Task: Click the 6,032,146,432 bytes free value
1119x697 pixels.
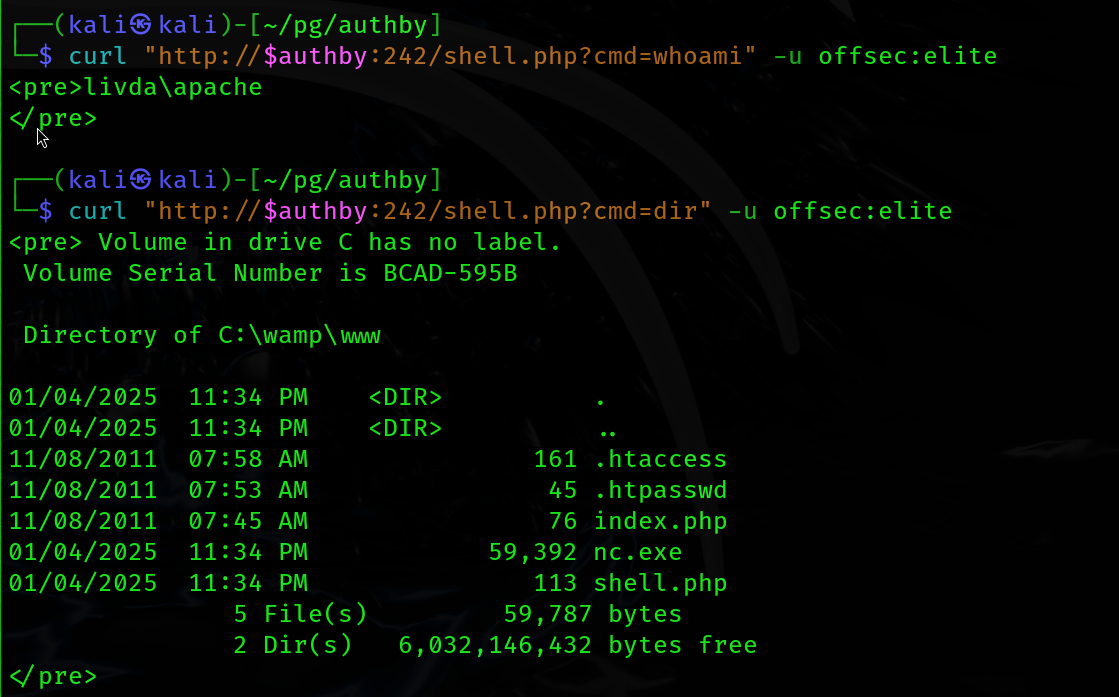Action: click(495, 645)
